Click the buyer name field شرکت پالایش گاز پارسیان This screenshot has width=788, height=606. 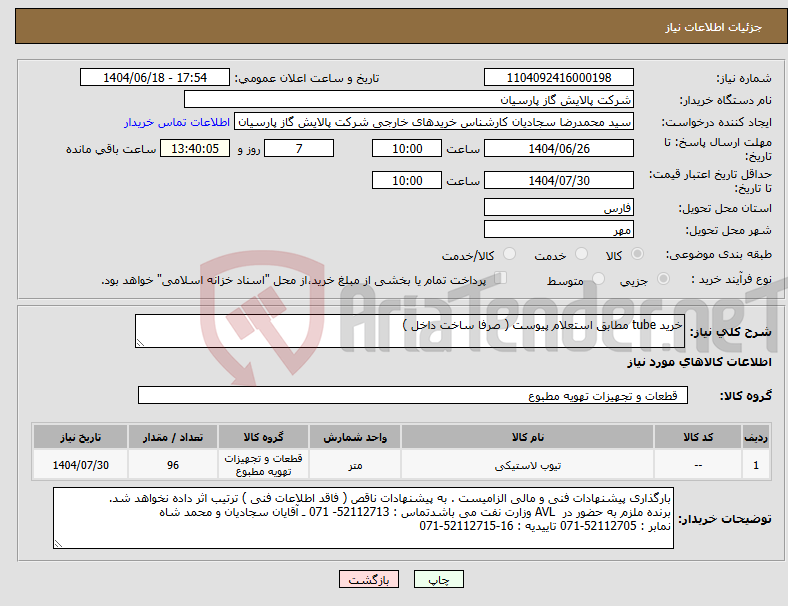click(409, 99)
